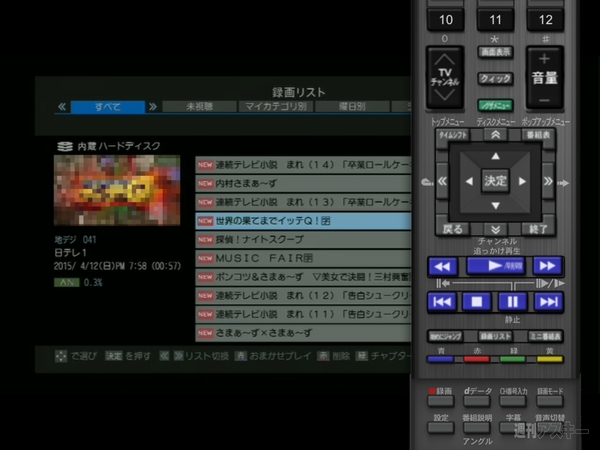The width and height of the screenshot is (600, 450).
Task: Start recording with the 録画 button
Action: click(x=441, y=401)
